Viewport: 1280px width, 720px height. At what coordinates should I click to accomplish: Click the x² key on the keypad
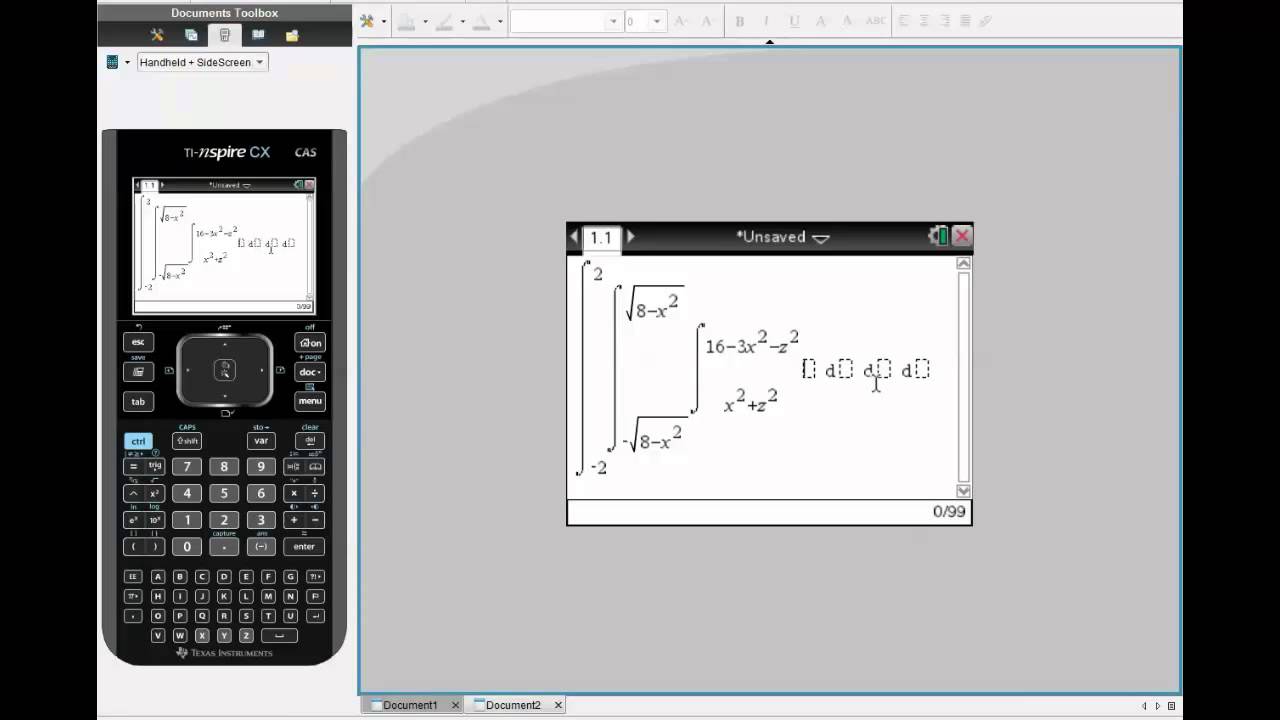click(155, 493)
